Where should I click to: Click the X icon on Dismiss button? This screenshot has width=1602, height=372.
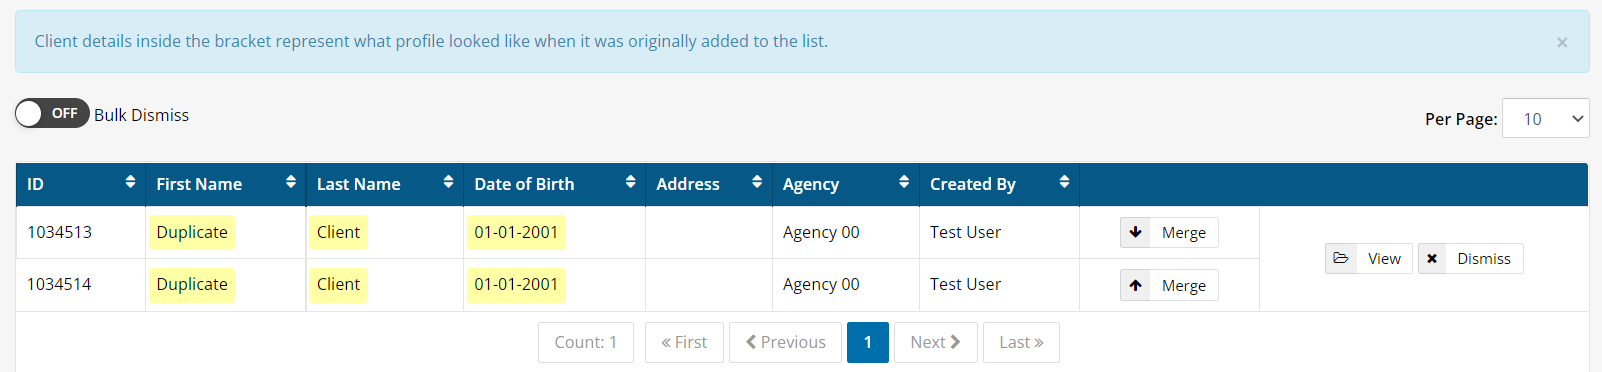(x=1432, y=258)
